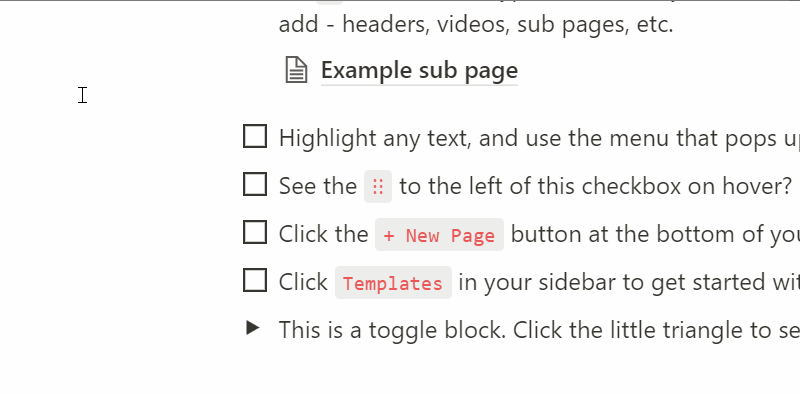Open the Example sub page link

point(419,70)
